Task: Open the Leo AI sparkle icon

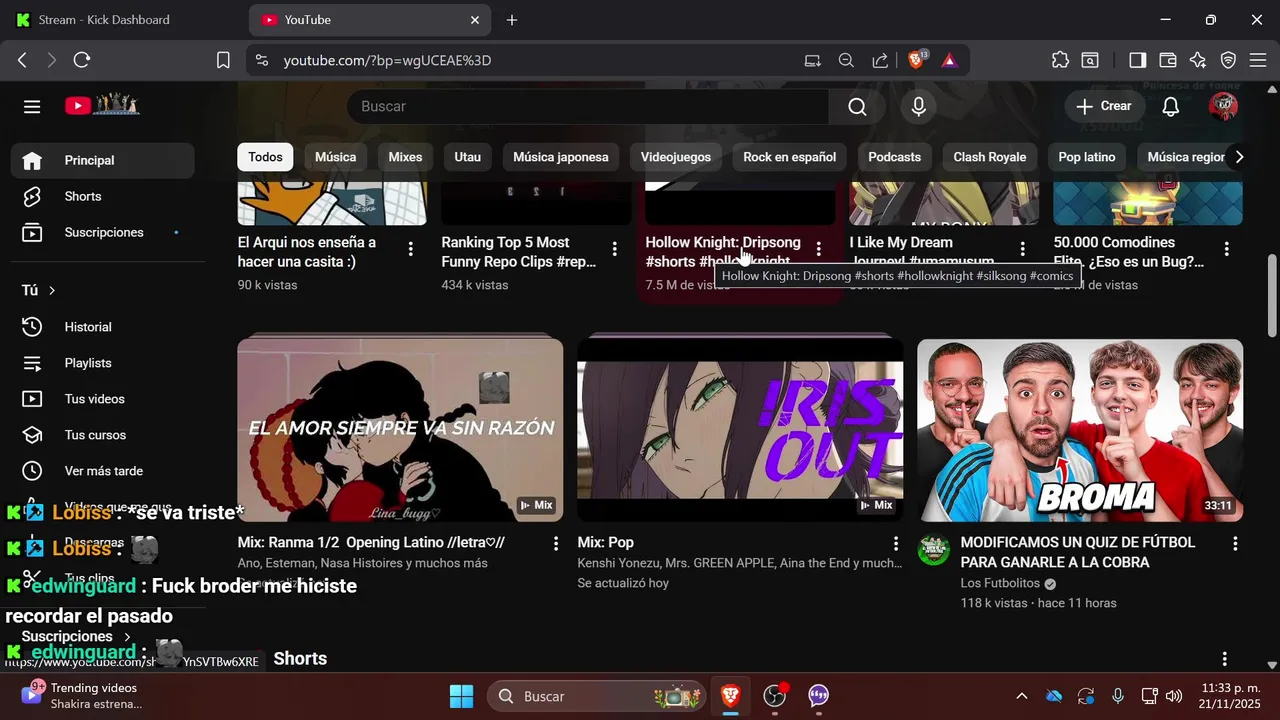Action: [x=1198, y=60]
